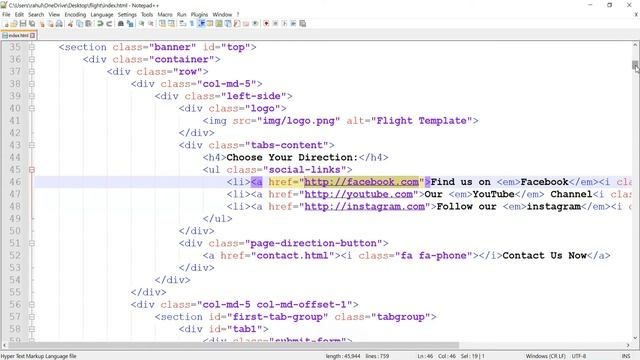Collapse fold marker on line 56
This screenshot has width=640, height=360.
pyautogui.click(x=31, y=304)
